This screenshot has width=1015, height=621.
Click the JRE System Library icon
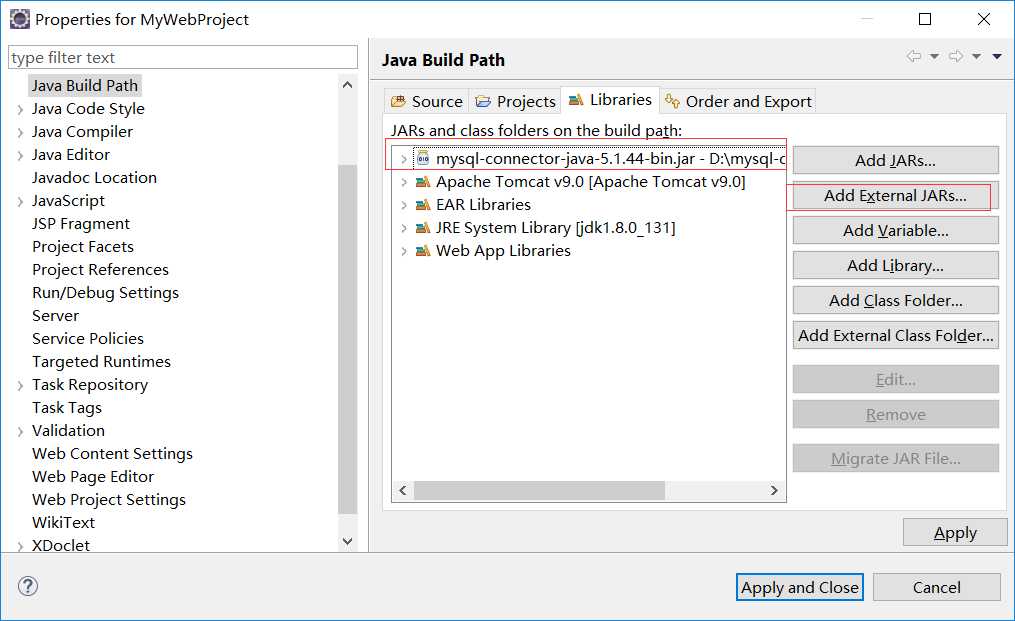423,228
